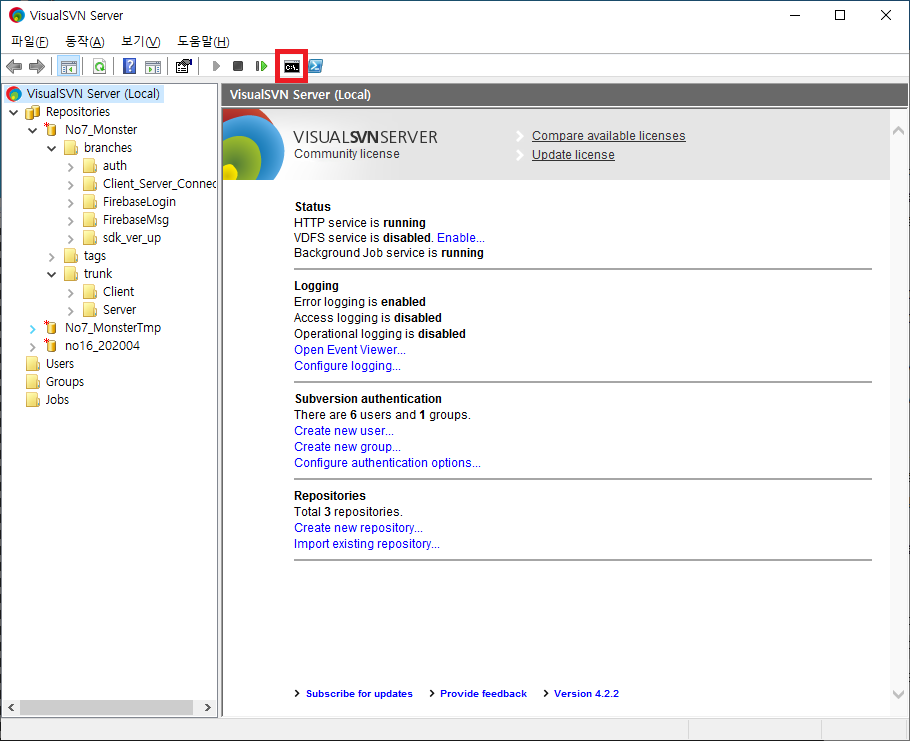This screenshot has height=741, width=910.
Task: Select the Client folder under trunk
Action: coord(118,291)
